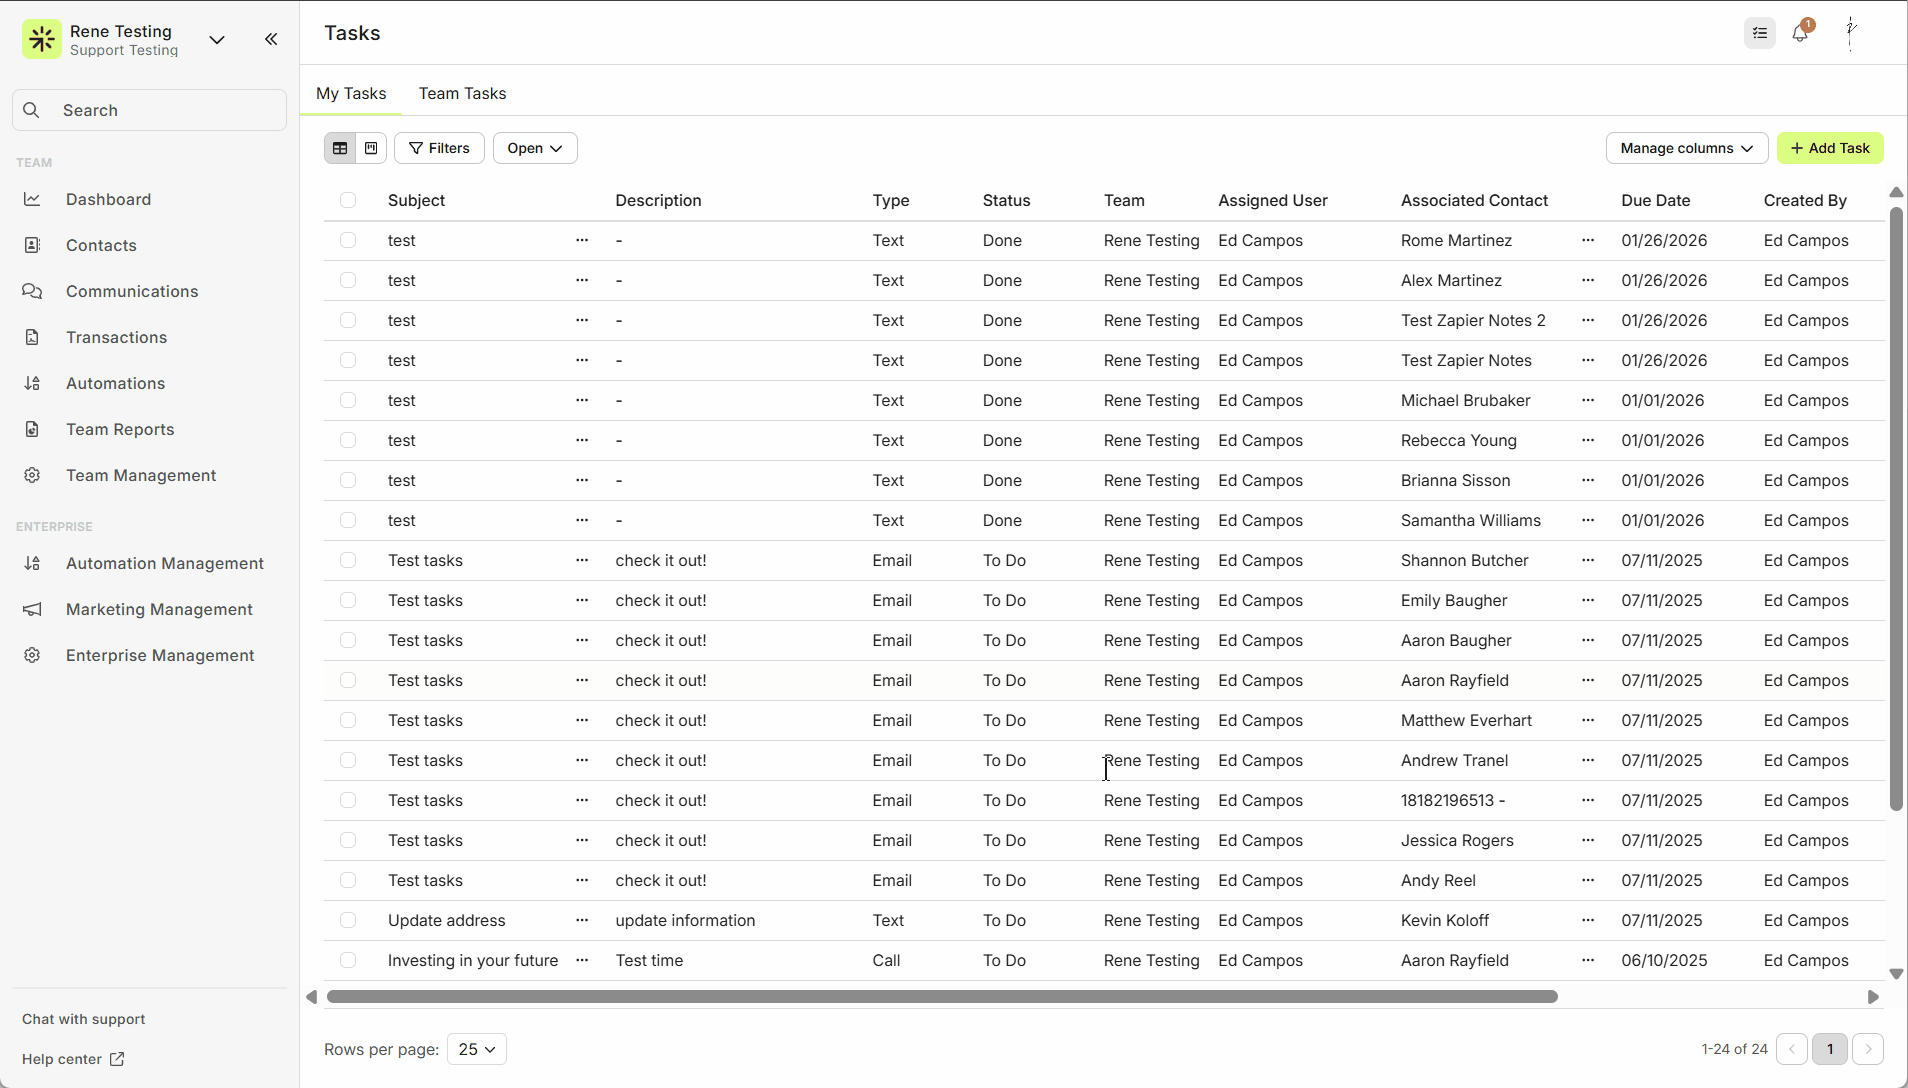
Task: Switch to the Team Tasks tab
Action: (x=462, y=93)
